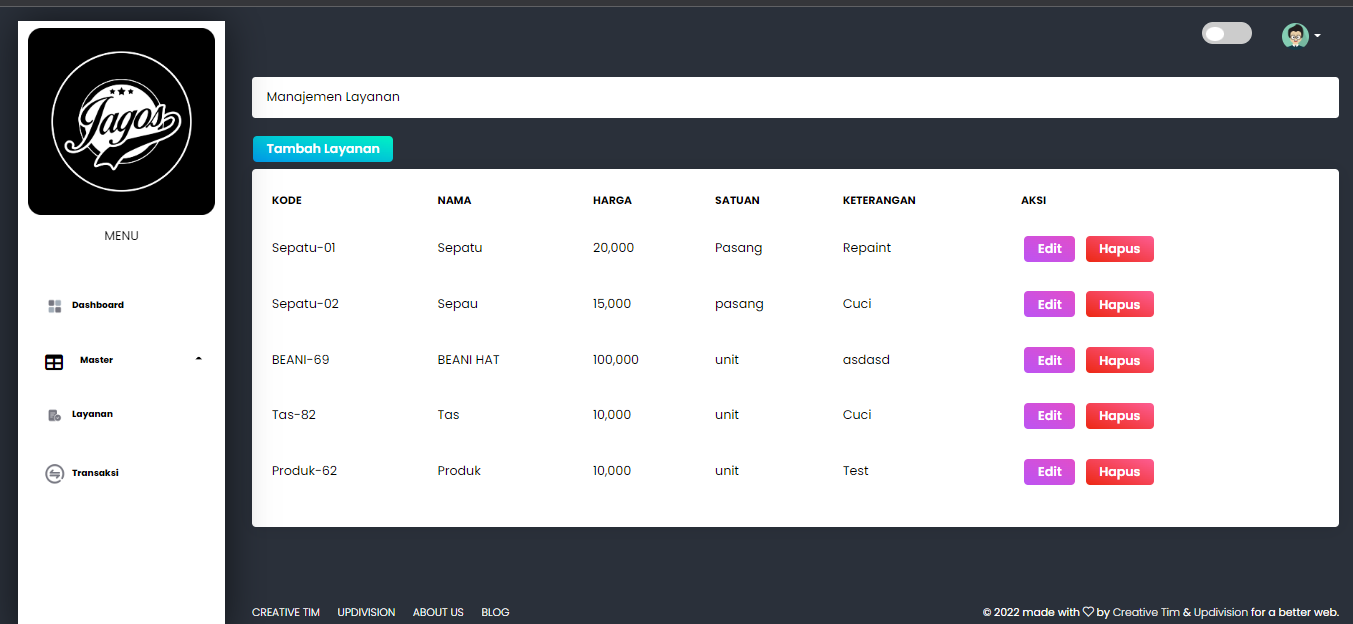The image size is (1353, 624).
Task: Click the Jagos logo image
Action: coord(121,121)
